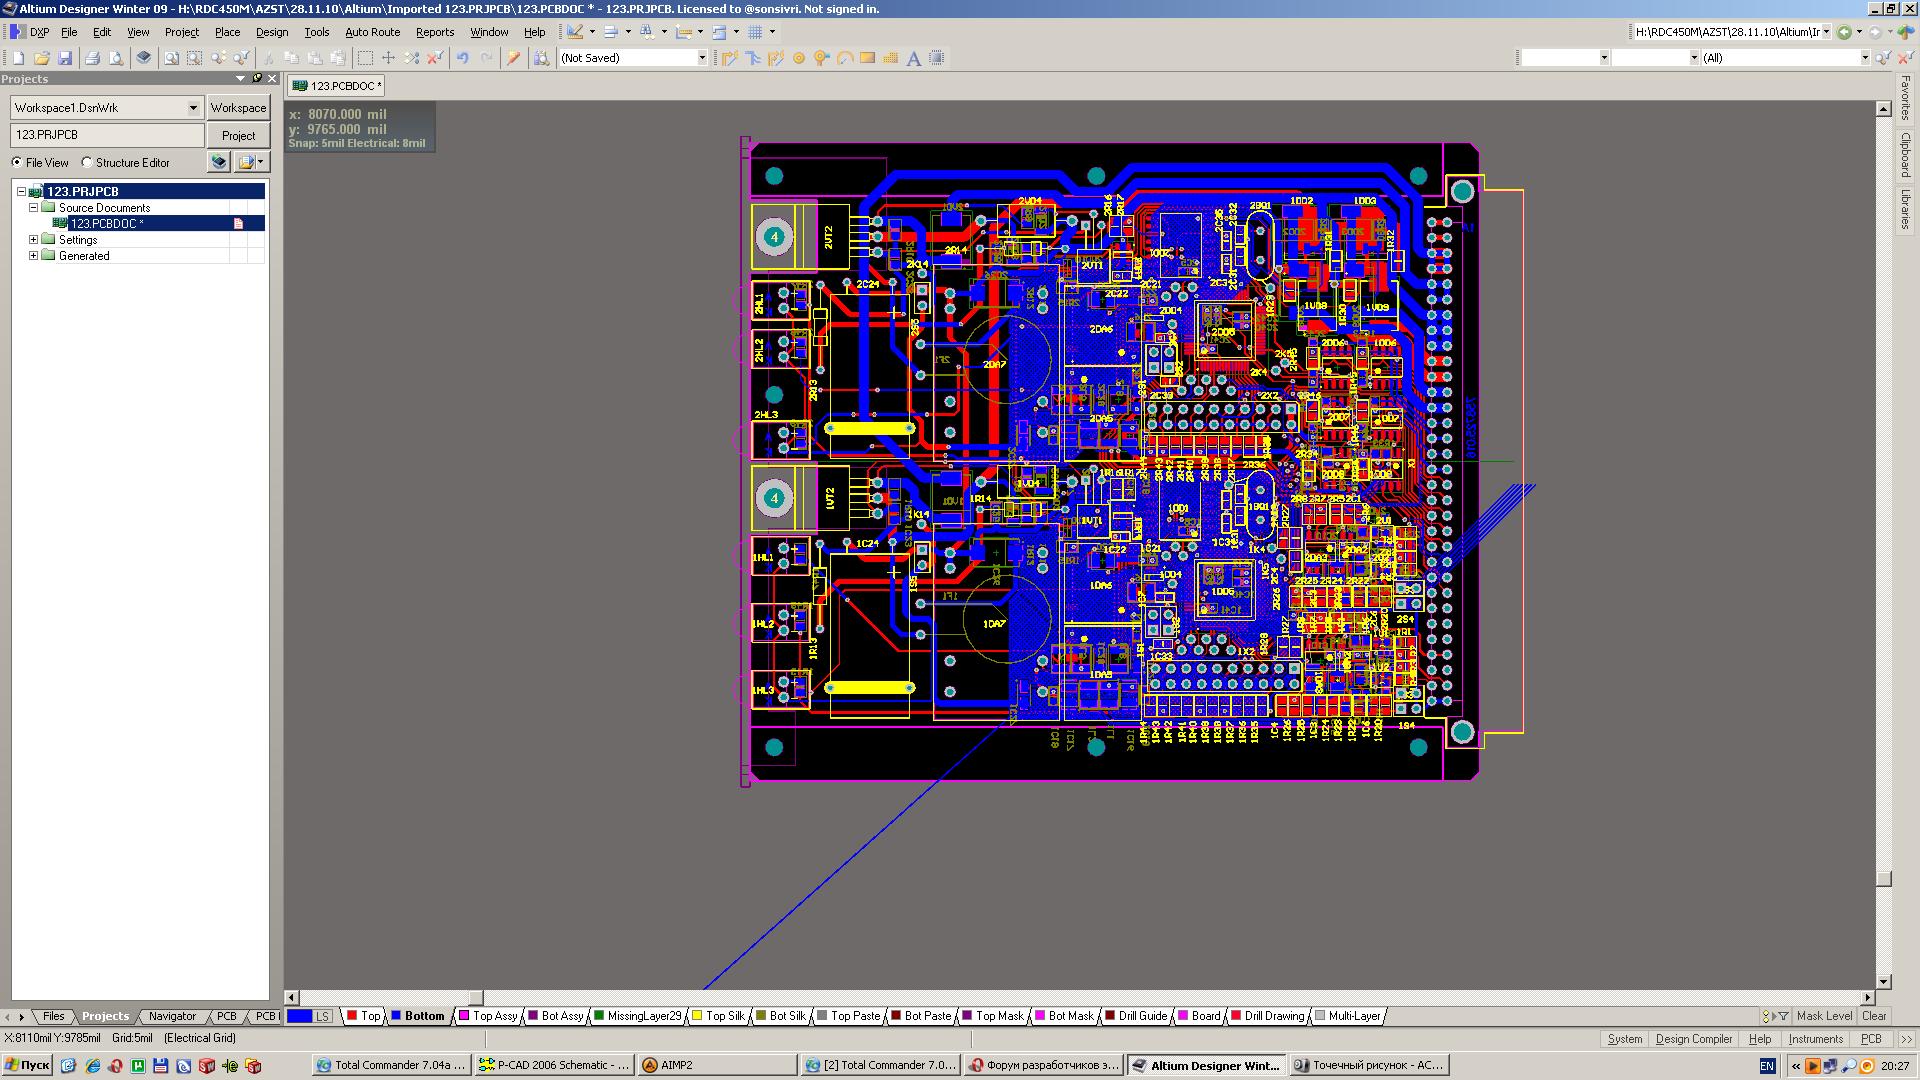Switch to the Navigator panel tab
Screen dimensions: 1920x1080
point(172,1016)
